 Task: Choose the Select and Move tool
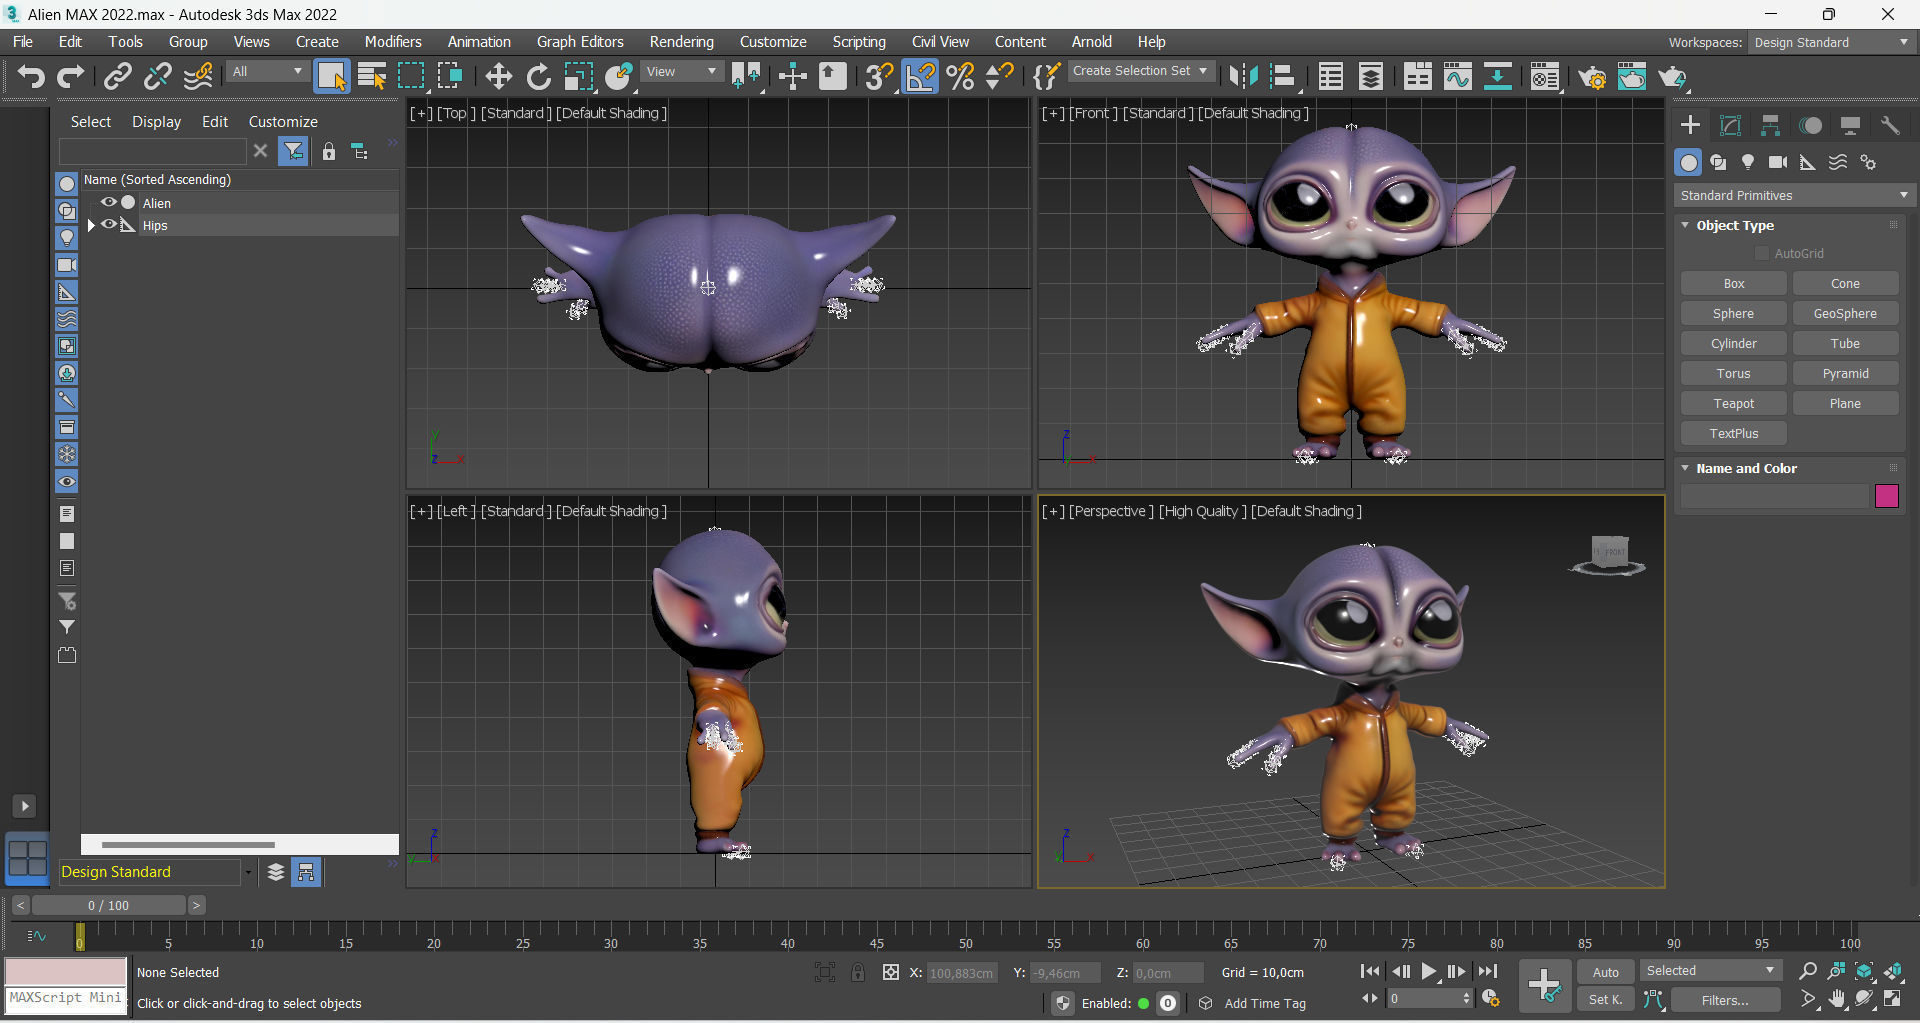coord(498,77)
